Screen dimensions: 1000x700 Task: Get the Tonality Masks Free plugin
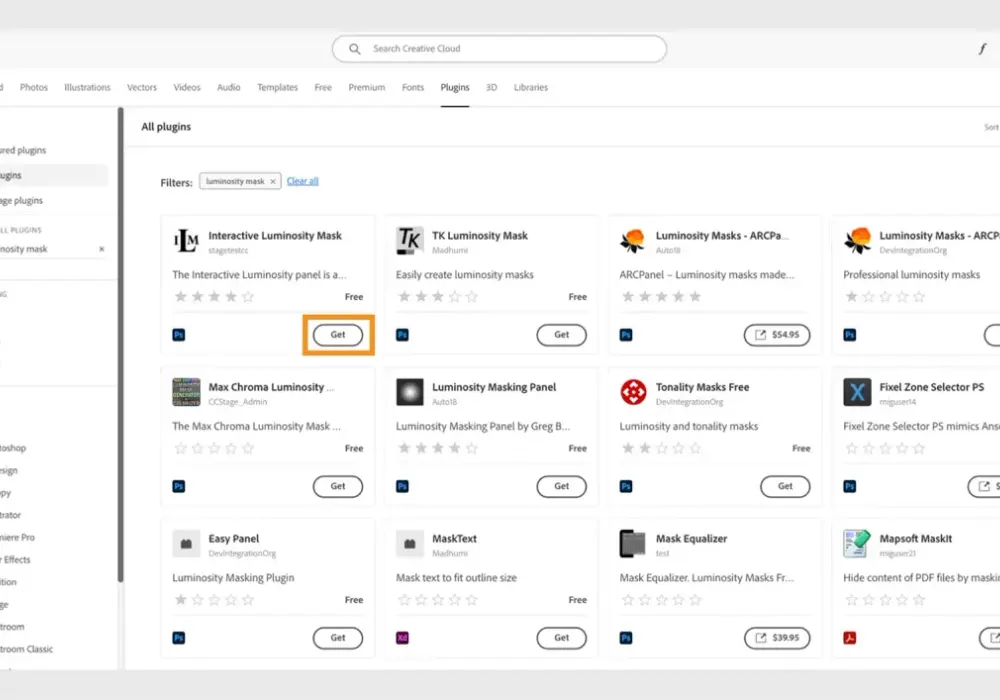coord(785,486)
